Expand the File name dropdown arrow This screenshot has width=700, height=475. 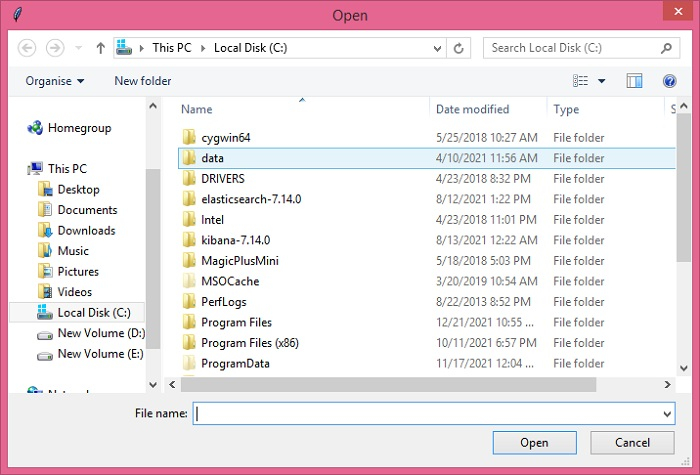(x=667, y=414)
